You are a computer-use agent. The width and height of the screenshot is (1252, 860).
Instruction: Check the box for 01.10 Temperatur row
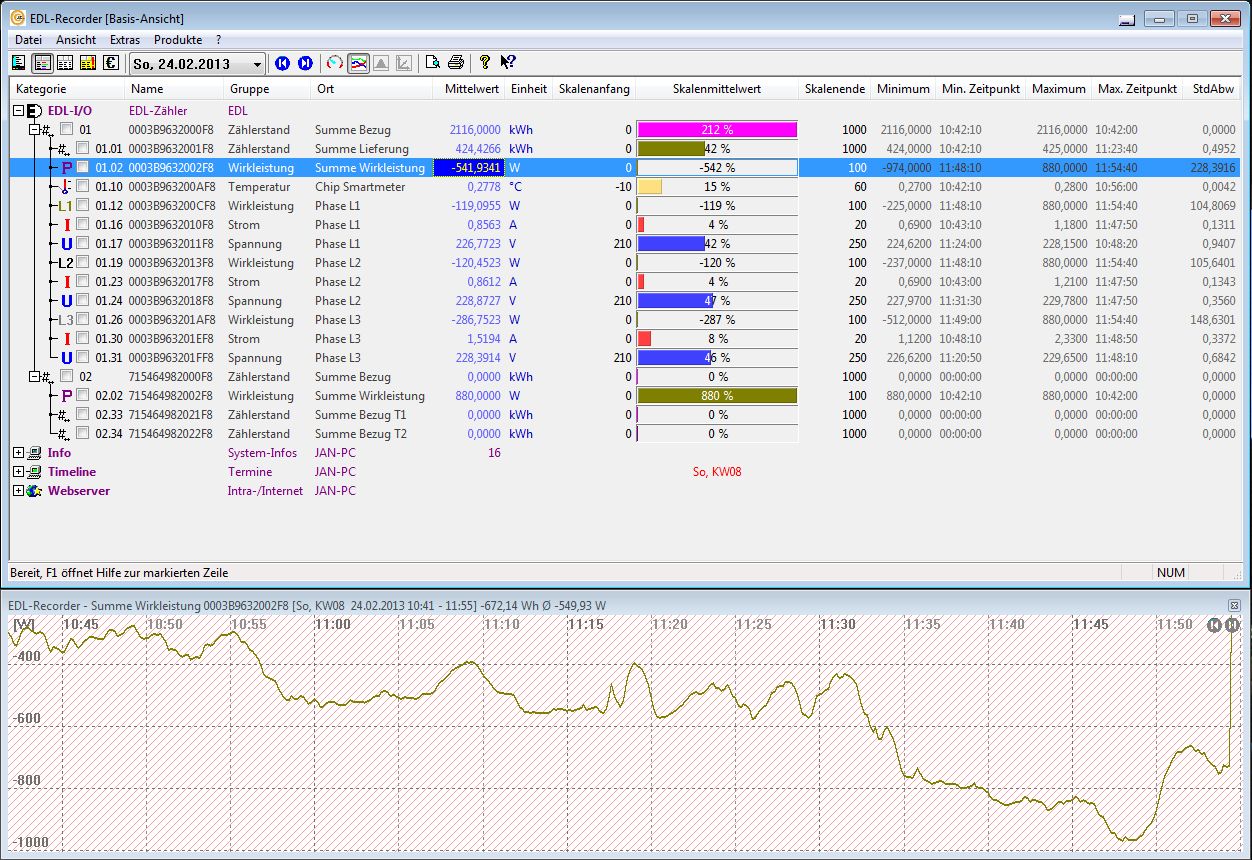point(83,187)
